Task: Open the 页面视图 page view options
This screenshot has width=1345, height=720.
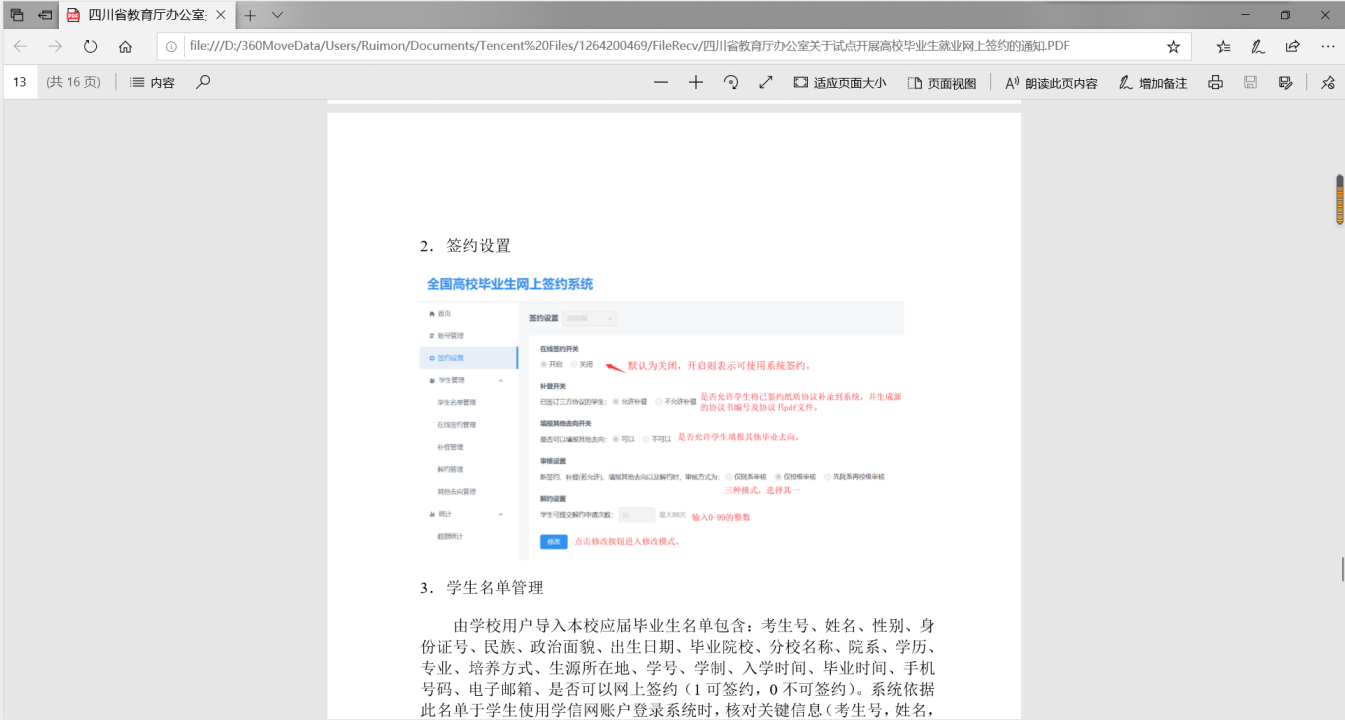Action: pos(942,83)
